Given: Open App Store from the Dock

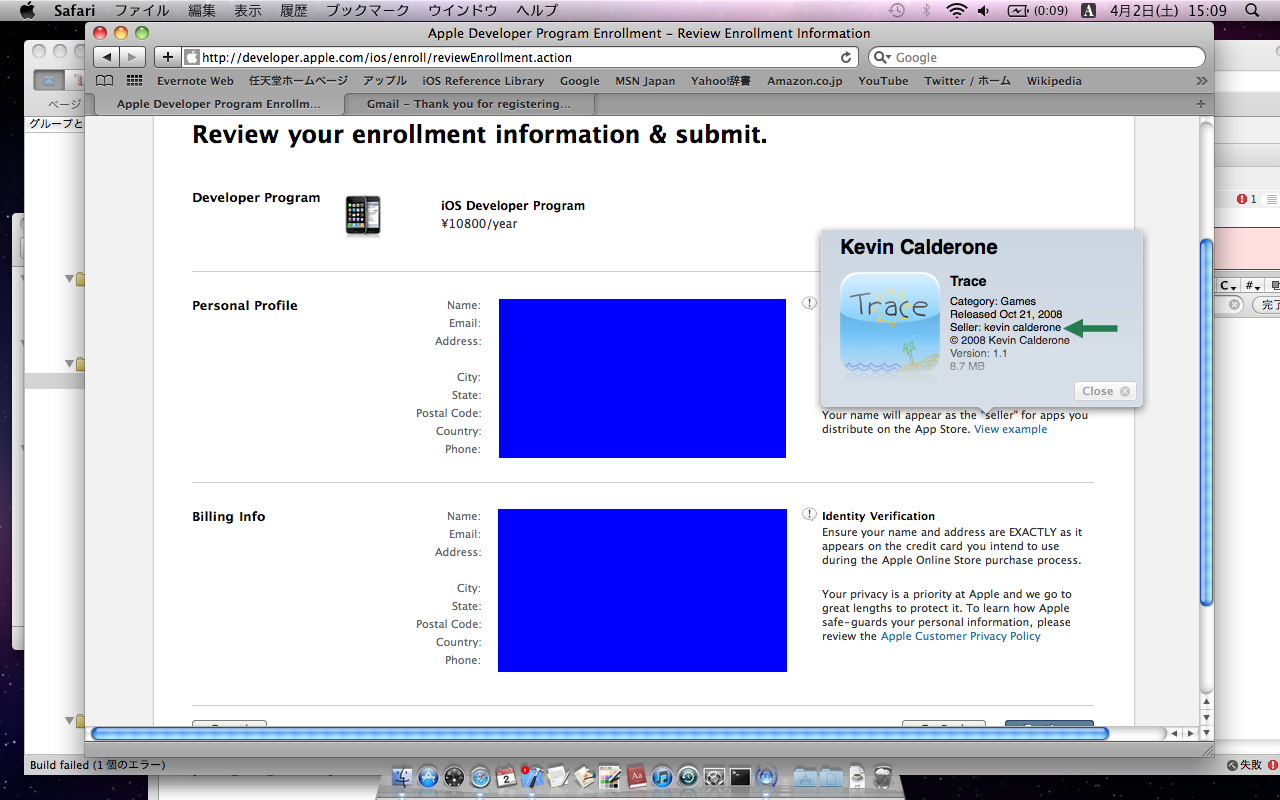Looking at the screenshot, I should 429,777.
